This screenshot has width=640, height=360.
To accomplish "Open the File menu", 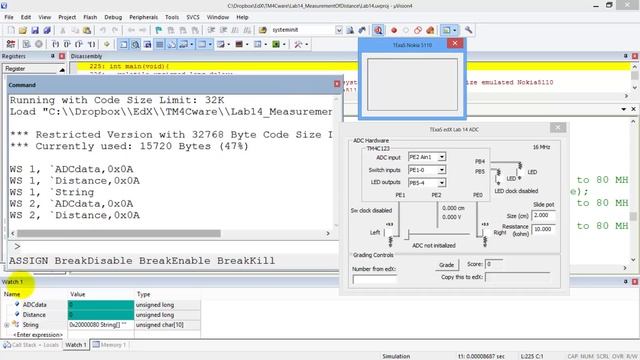I will tap(9, 17).
